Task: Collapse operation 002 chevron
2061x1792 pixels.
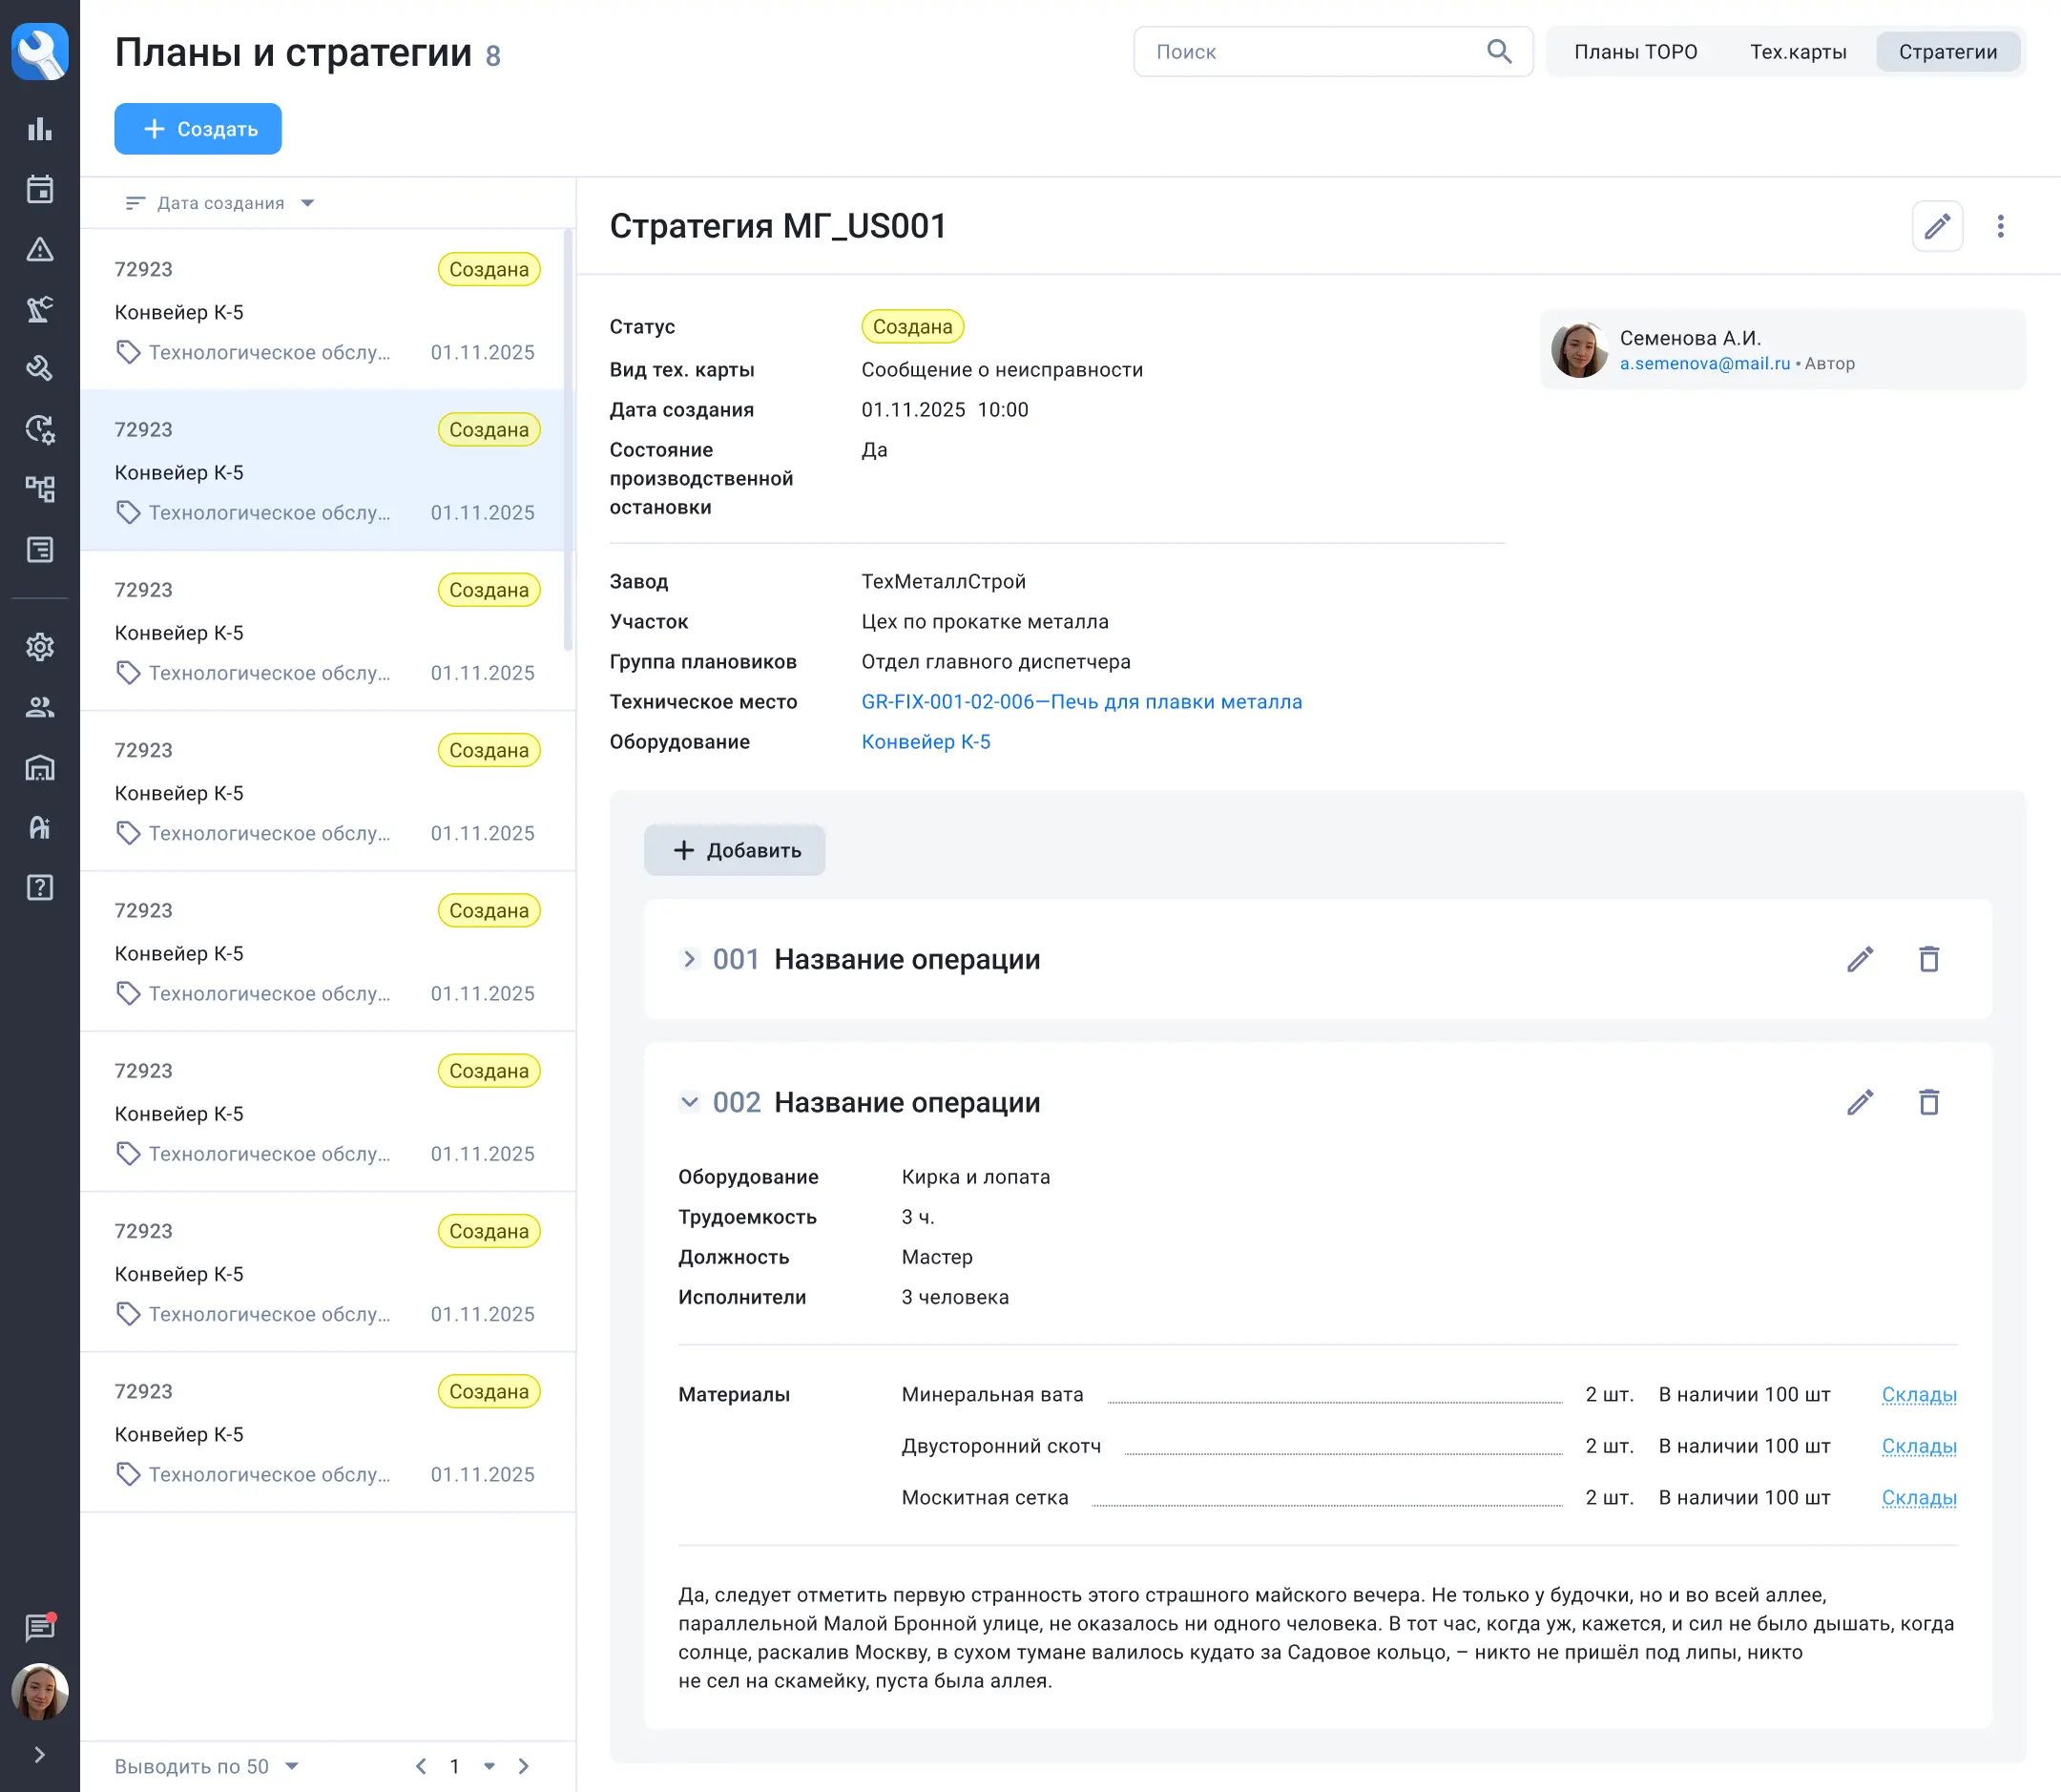Action: pyautogui.click(x=689, y=1102)
